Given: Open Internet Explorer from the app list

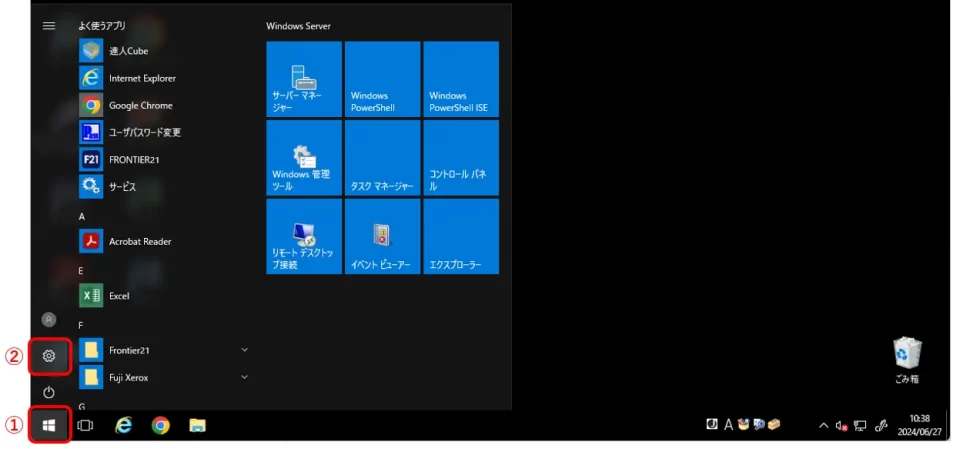Looking at the screenshot, I should (x=142, y=78).
